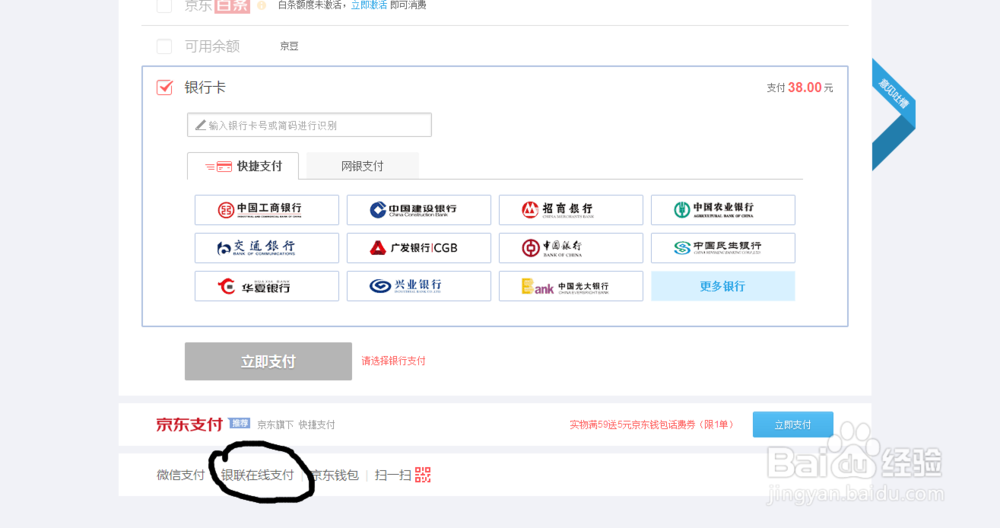Select 中国光大银行 bank option
This screenshot has height=528, width=1000.
tap(571, 286)
